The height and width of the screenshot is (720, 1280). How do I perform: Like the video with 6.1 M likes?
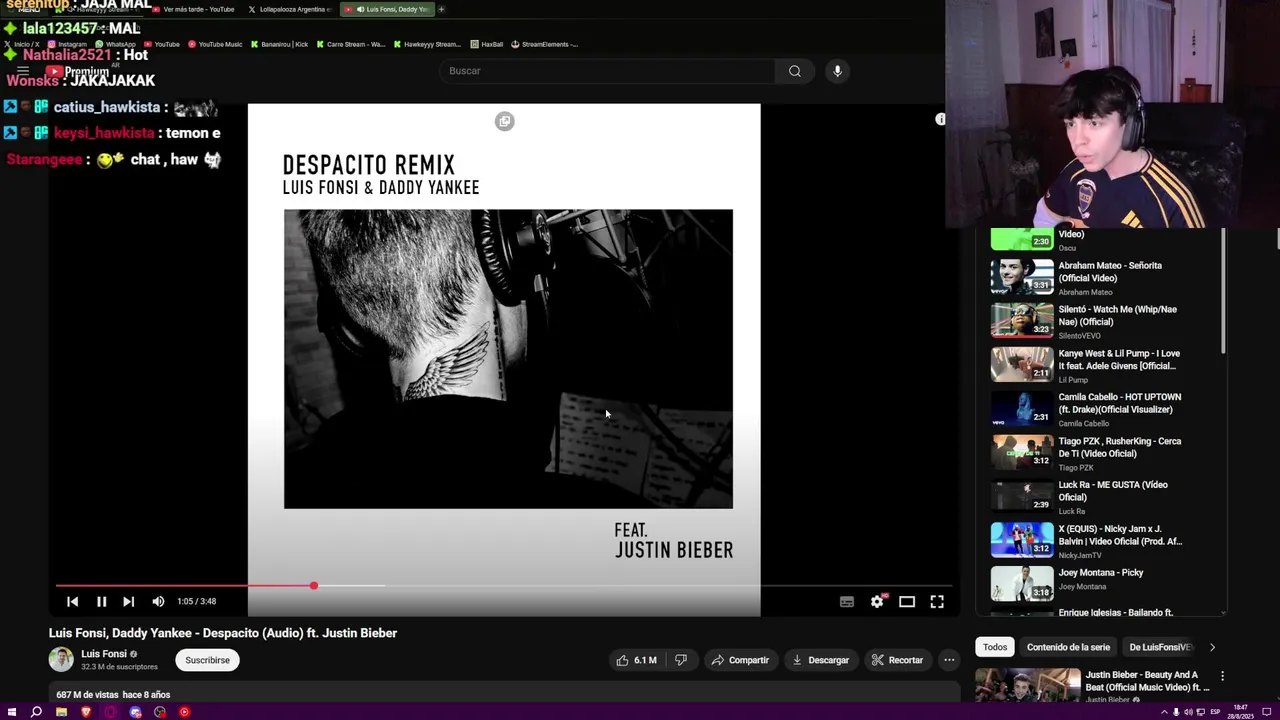[x=635, y=660]
